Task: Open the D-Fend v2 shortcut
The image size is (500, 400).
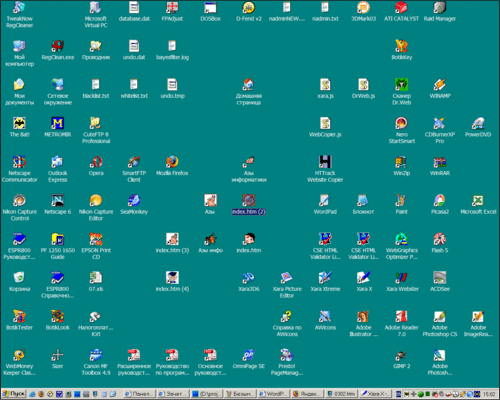Action: tap(249, 7)
